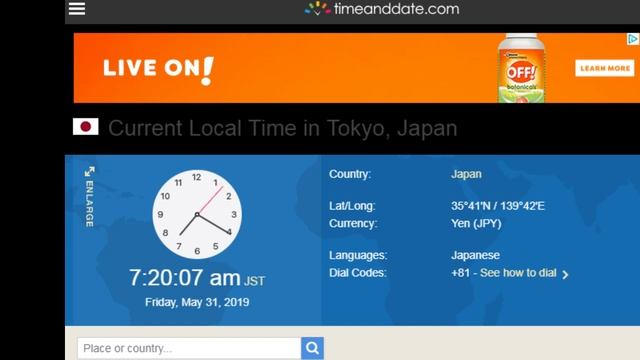This screenshot has height=360, width=640.
Task: Click the 7:20:07 am digital time
Action: (x=184, y=278)
